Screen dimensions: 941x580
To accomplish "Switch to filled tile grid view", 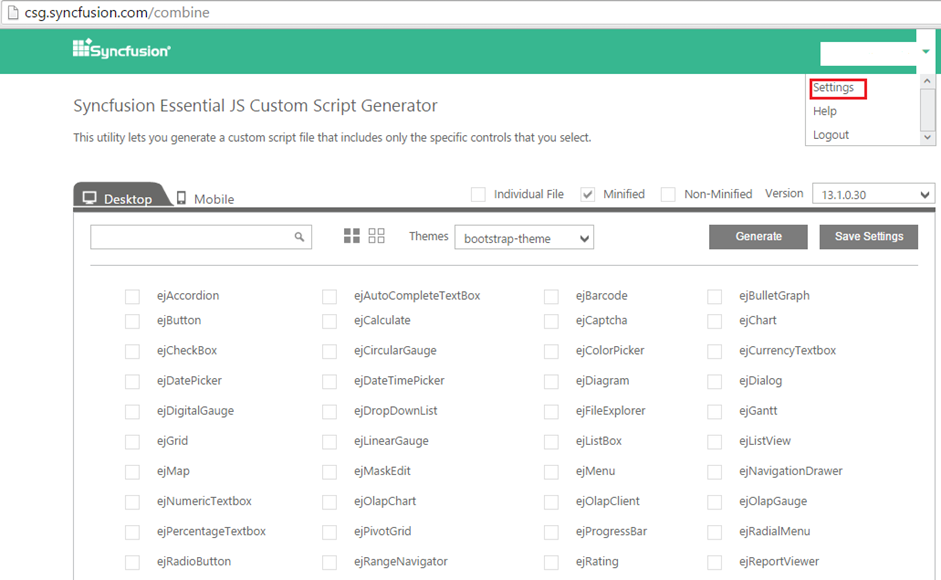I will [352, 235].
